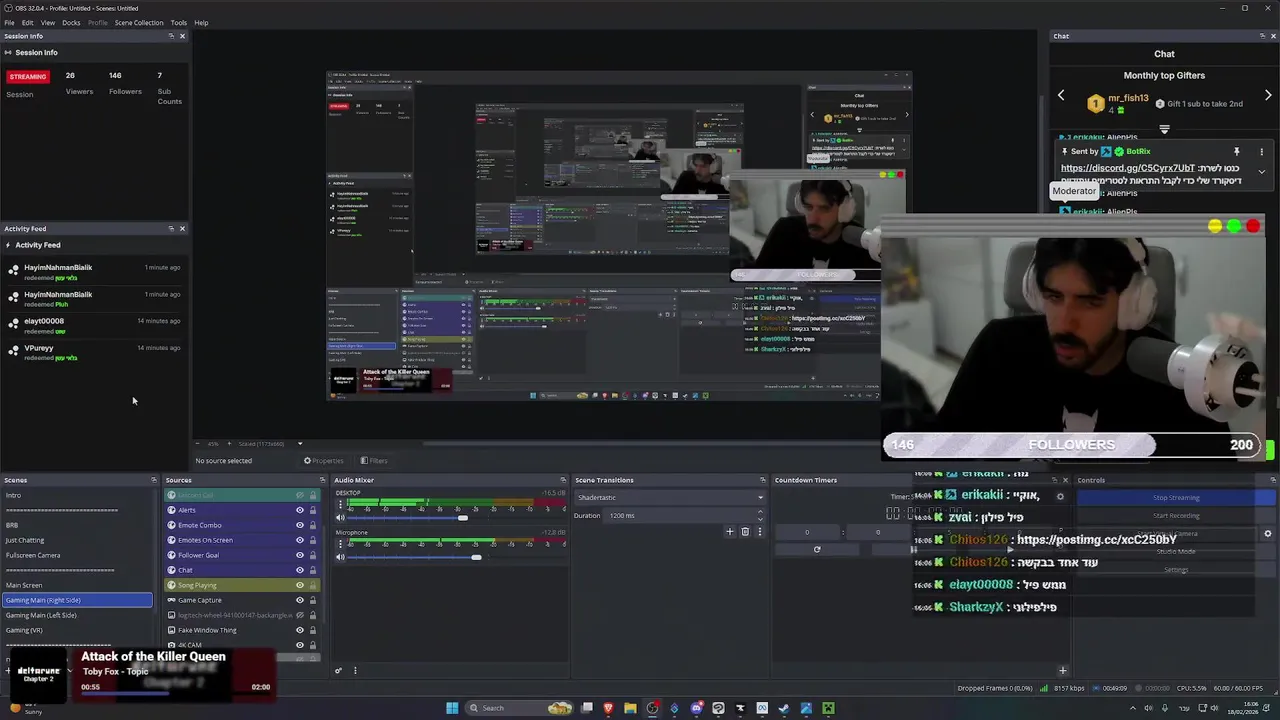Float the Sources dock
The image size is (1280, 720).
point(322,480)
